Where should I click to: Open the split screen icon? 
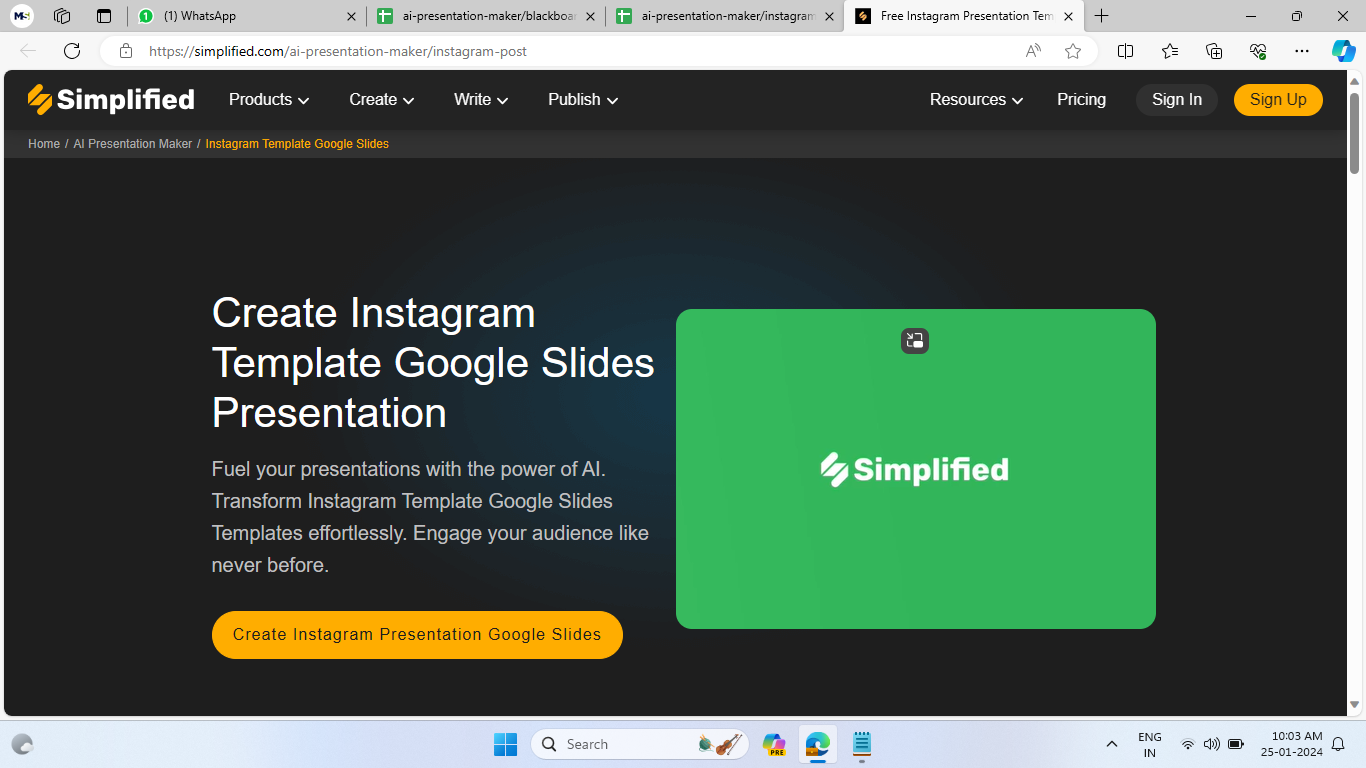coord(1125,51)
